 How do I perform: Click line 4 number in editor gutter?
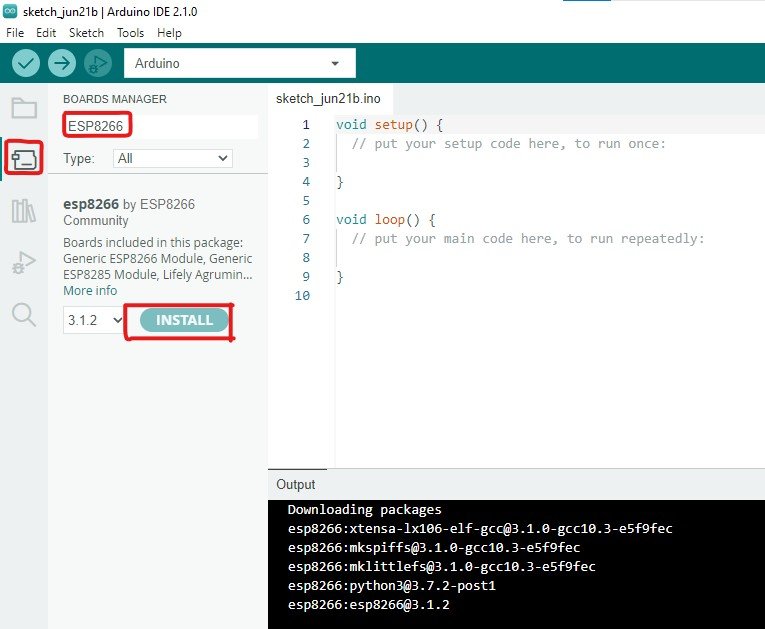tap(306, 182)
